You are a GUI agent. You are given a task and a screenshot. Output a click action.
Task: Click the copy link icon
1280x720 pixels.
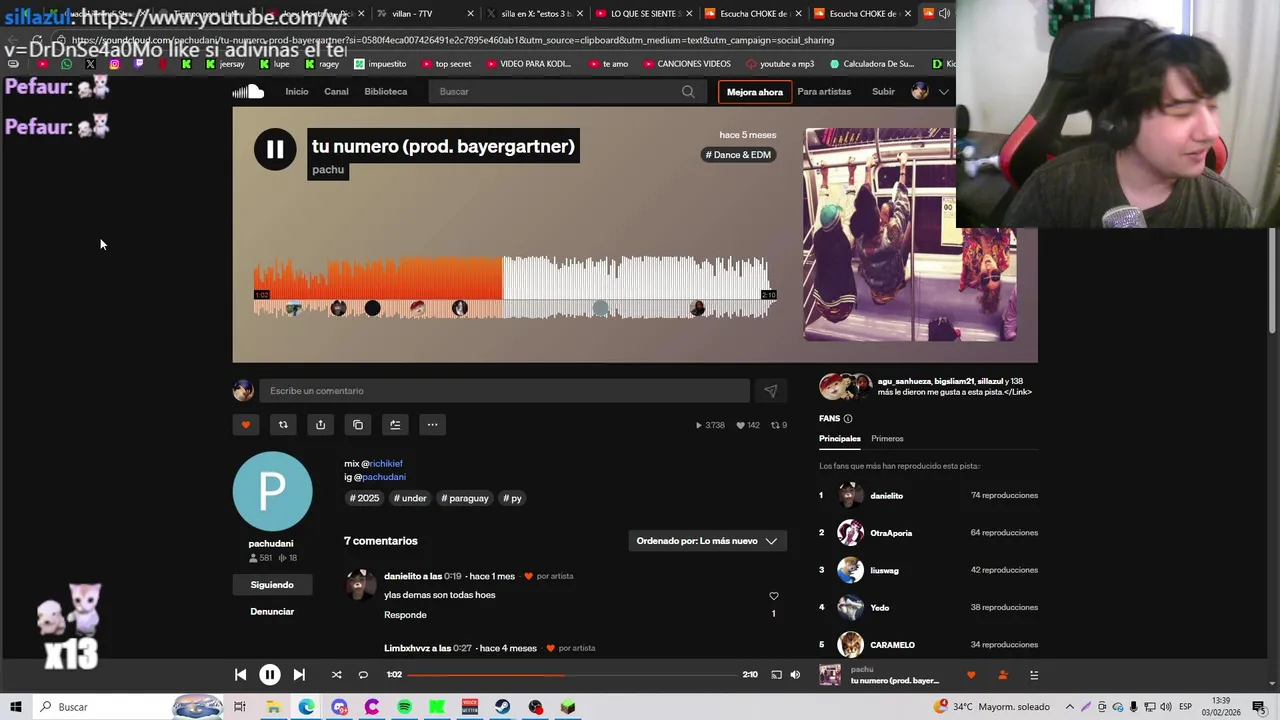(x=358, y=425)
